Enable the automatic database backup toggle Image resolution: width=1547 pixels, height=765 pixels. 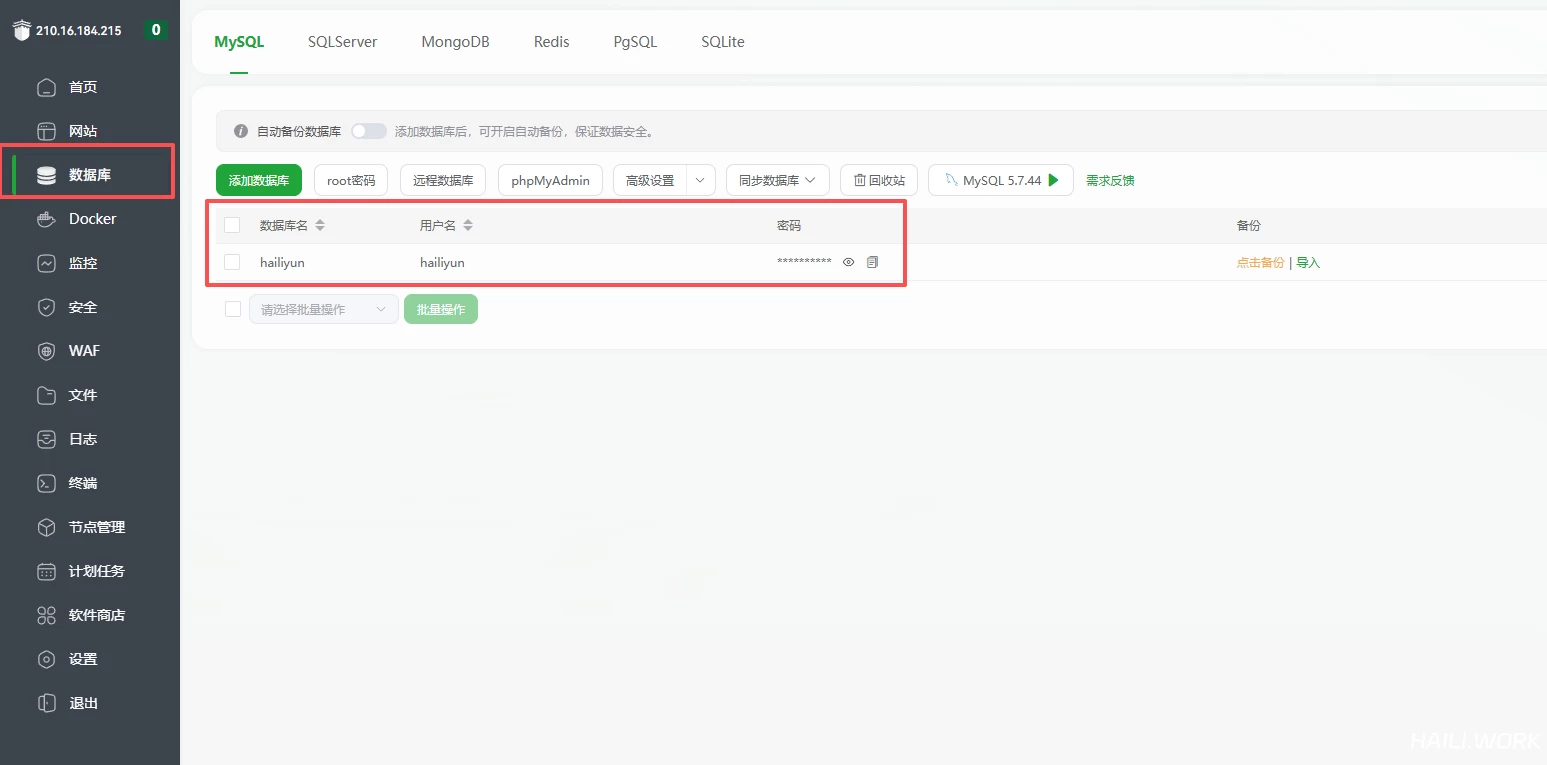(x=368, y=131)
